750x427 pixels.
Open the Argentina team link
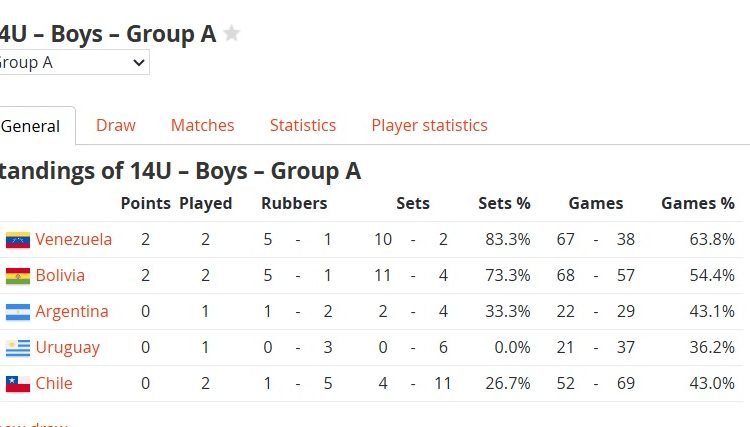[x=71, y=312]
